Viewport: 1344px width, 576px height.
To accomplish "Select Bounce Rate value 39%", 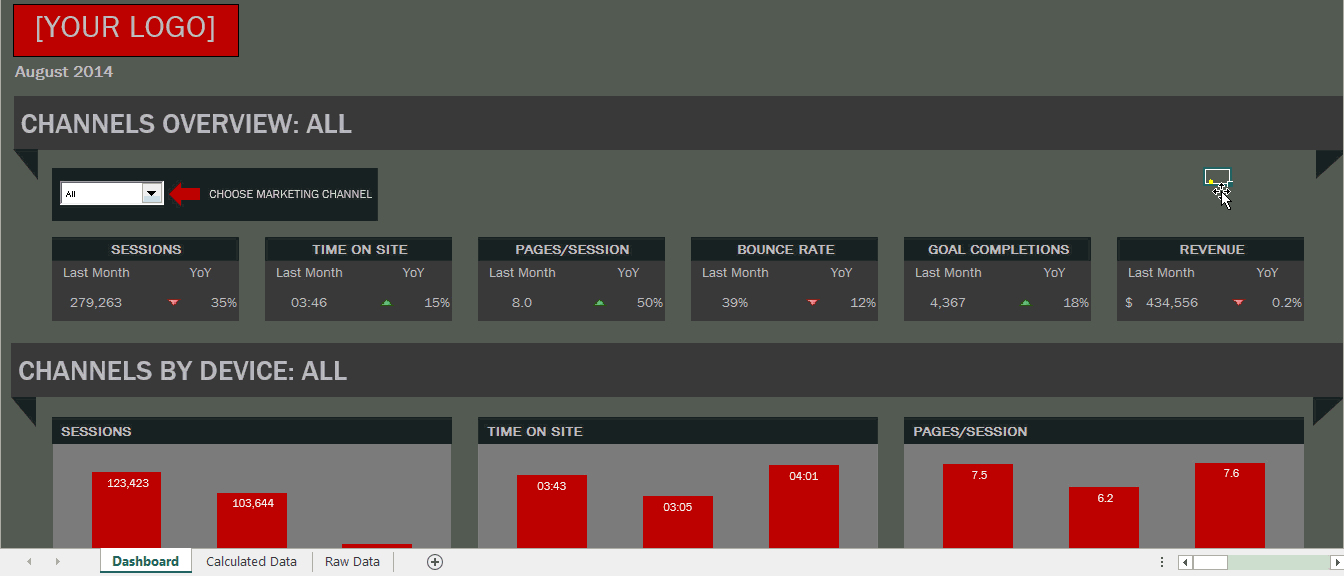I will (735, 302).
